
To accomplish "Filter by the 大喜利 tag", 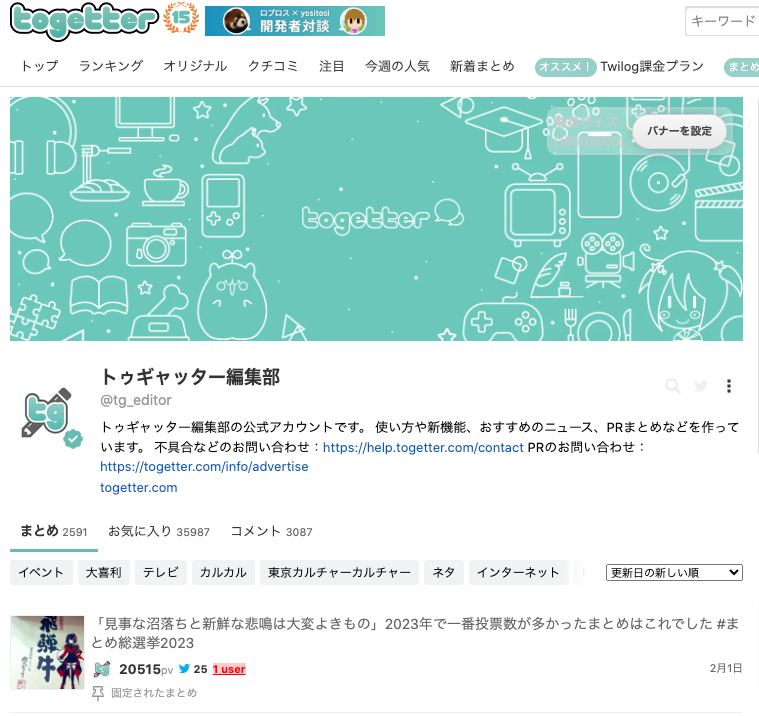I will [x=103, y=572].
